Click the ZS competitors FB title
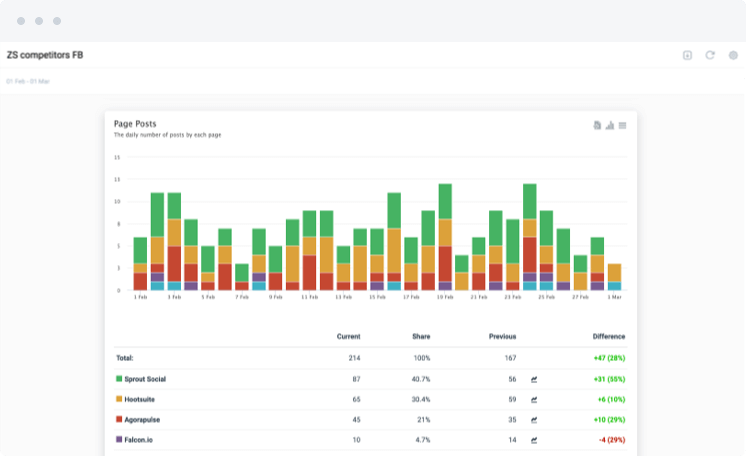The image size is (746, 456). (x=45, y=55)
